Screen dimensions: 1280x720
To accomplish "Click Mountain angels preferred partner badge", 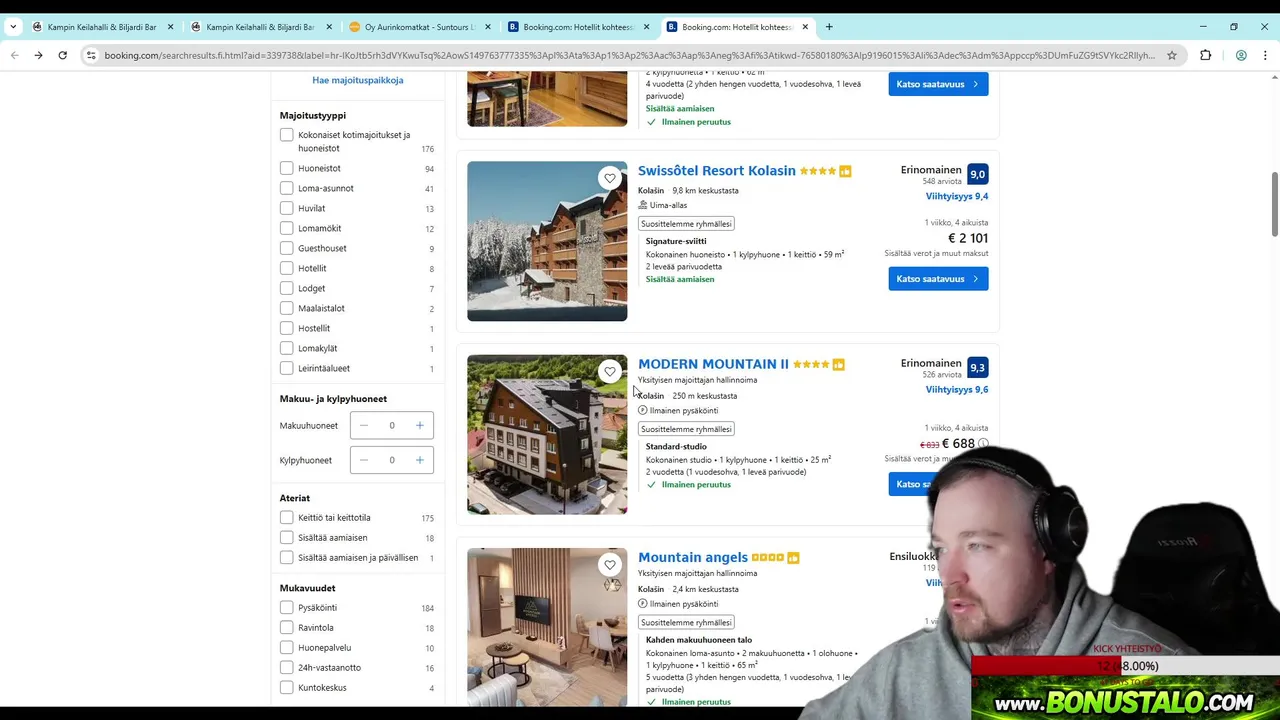I will pyautogui.click(x=793, y=558).
